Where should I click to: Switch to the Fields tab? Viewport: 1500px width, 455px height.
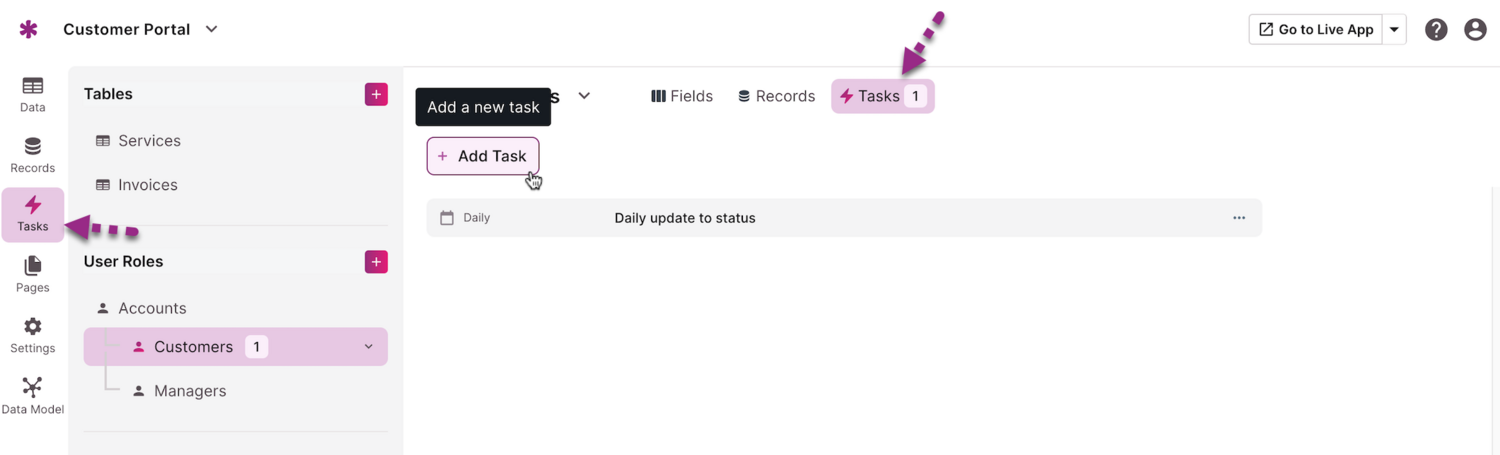point(682,96)
